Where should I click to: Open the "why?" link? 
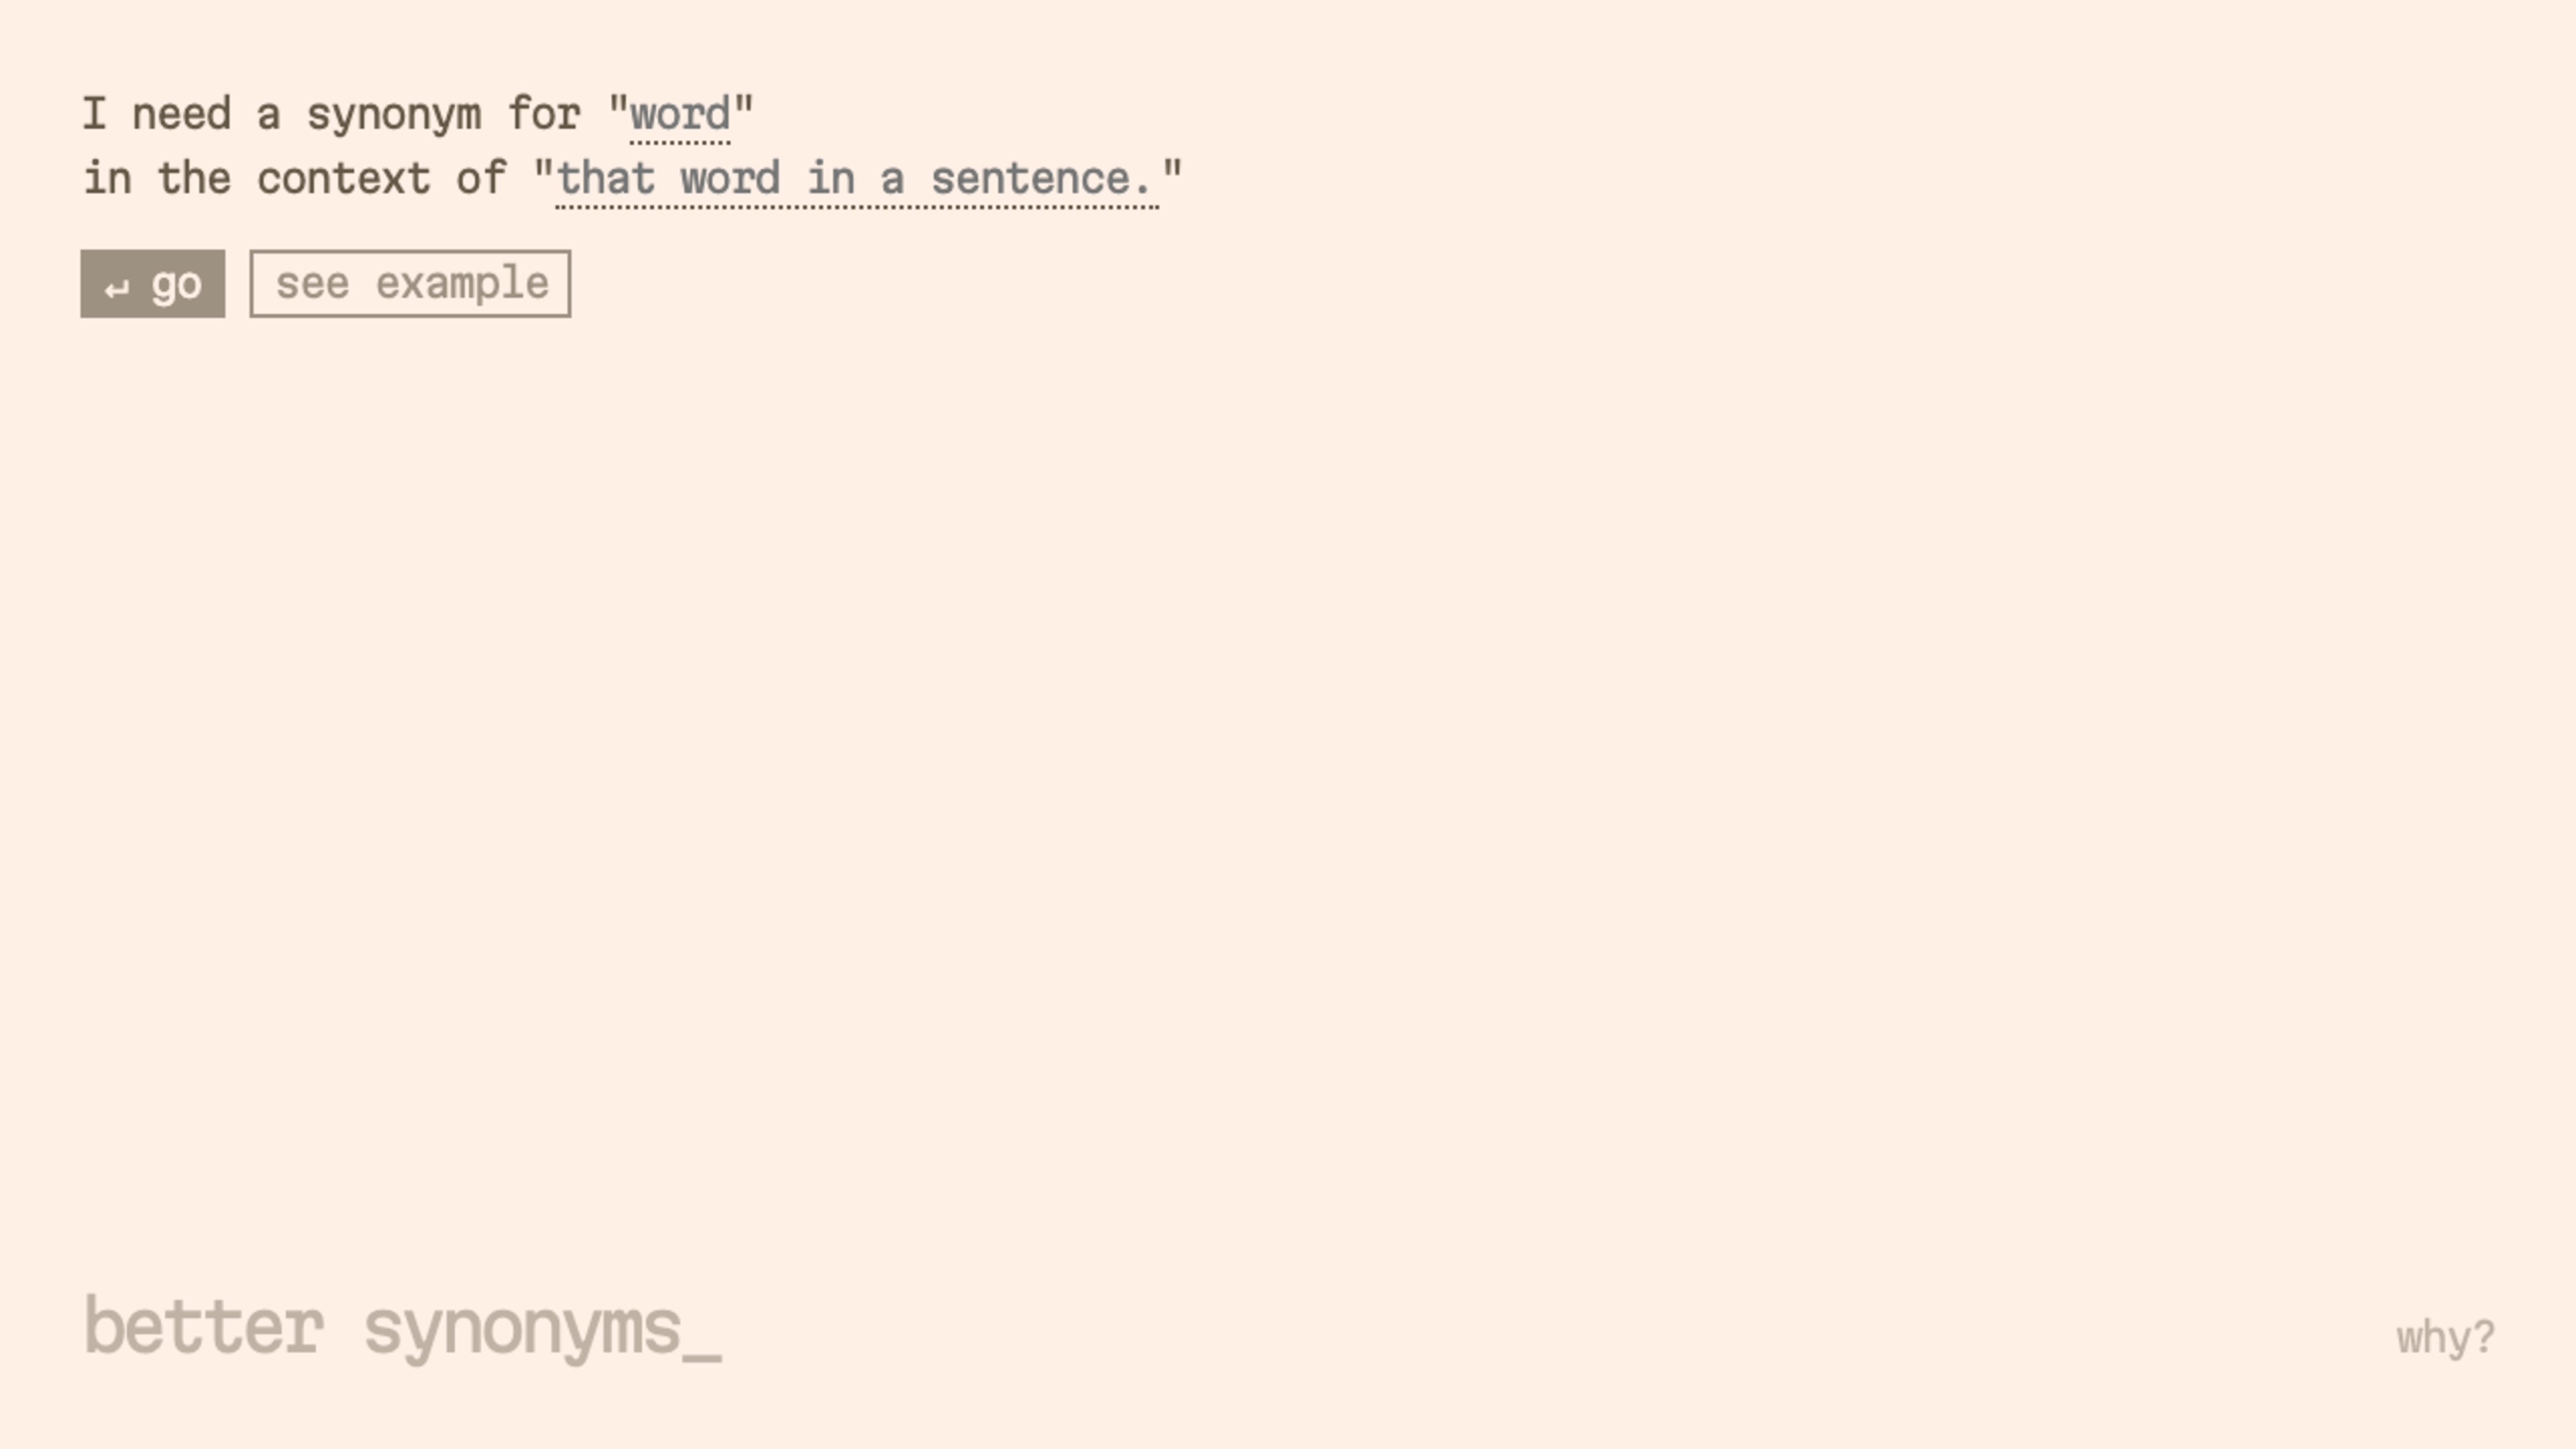pyautogui.click(x=2445, y=1338)
